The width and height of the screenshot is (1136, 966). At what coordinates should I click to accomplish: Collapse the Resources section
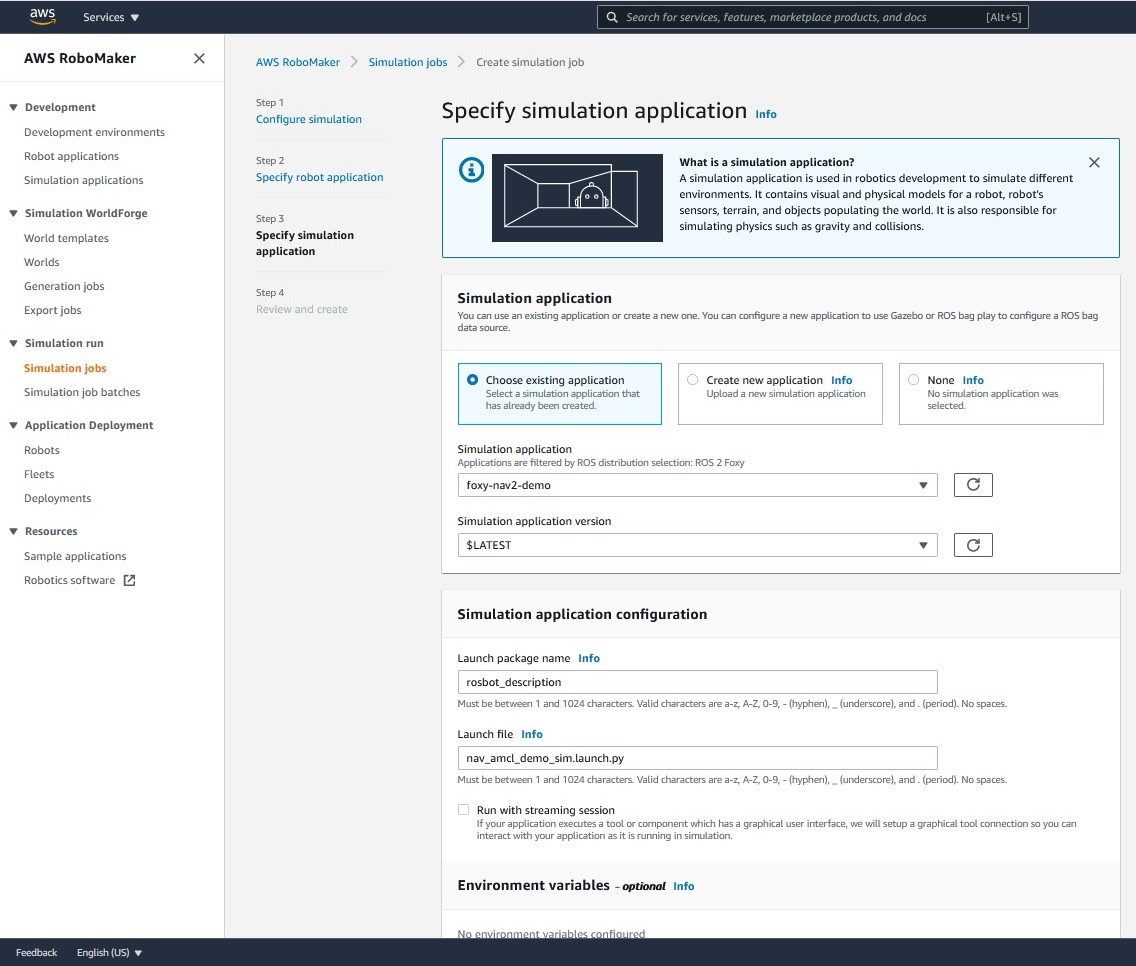pyautogui.click(x=13, y=531)
